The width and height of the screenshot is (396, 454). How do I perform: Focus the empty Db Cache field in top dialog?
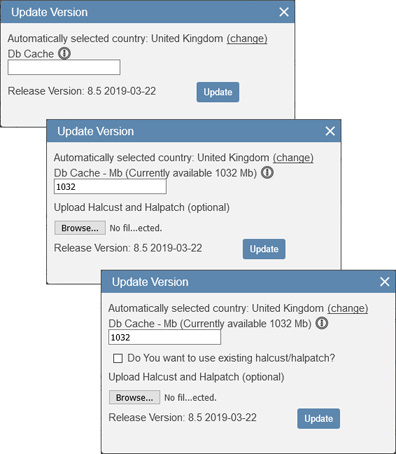(x=64, y=67)
